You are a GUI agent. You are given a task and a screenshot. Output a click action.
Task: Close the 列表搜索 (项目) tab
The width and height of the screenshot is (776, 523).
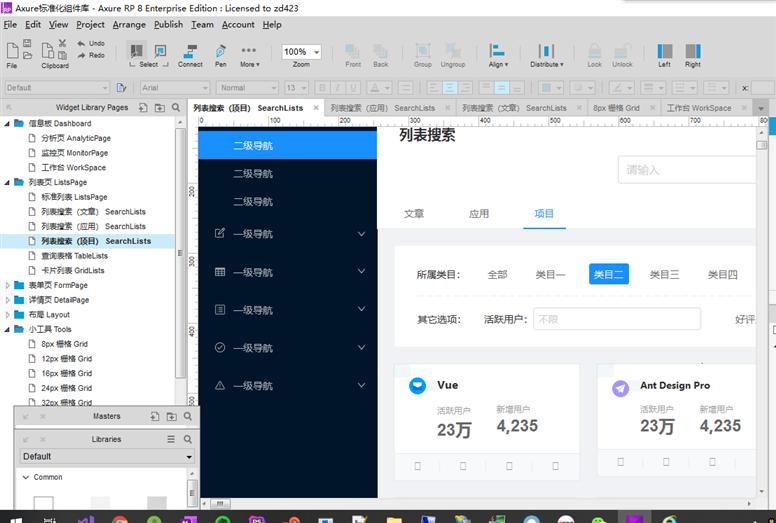[x=316, y=107]
